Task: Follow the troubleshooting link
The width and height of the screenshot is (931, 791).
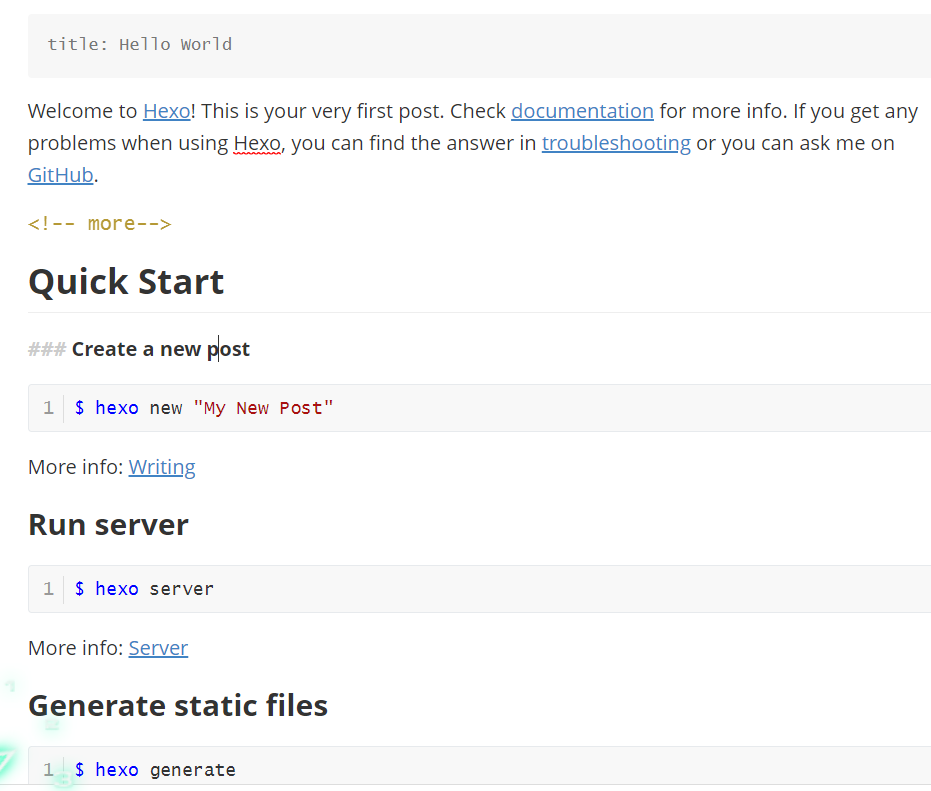Action: [x=616, y=143]
